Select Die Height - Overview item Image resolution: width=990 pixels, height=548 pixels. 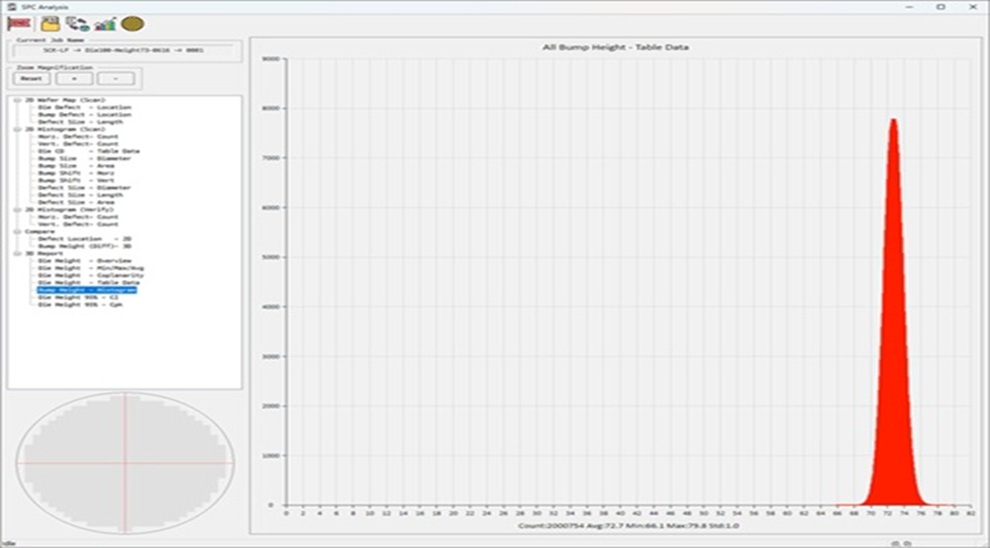[x=85, y=260]
